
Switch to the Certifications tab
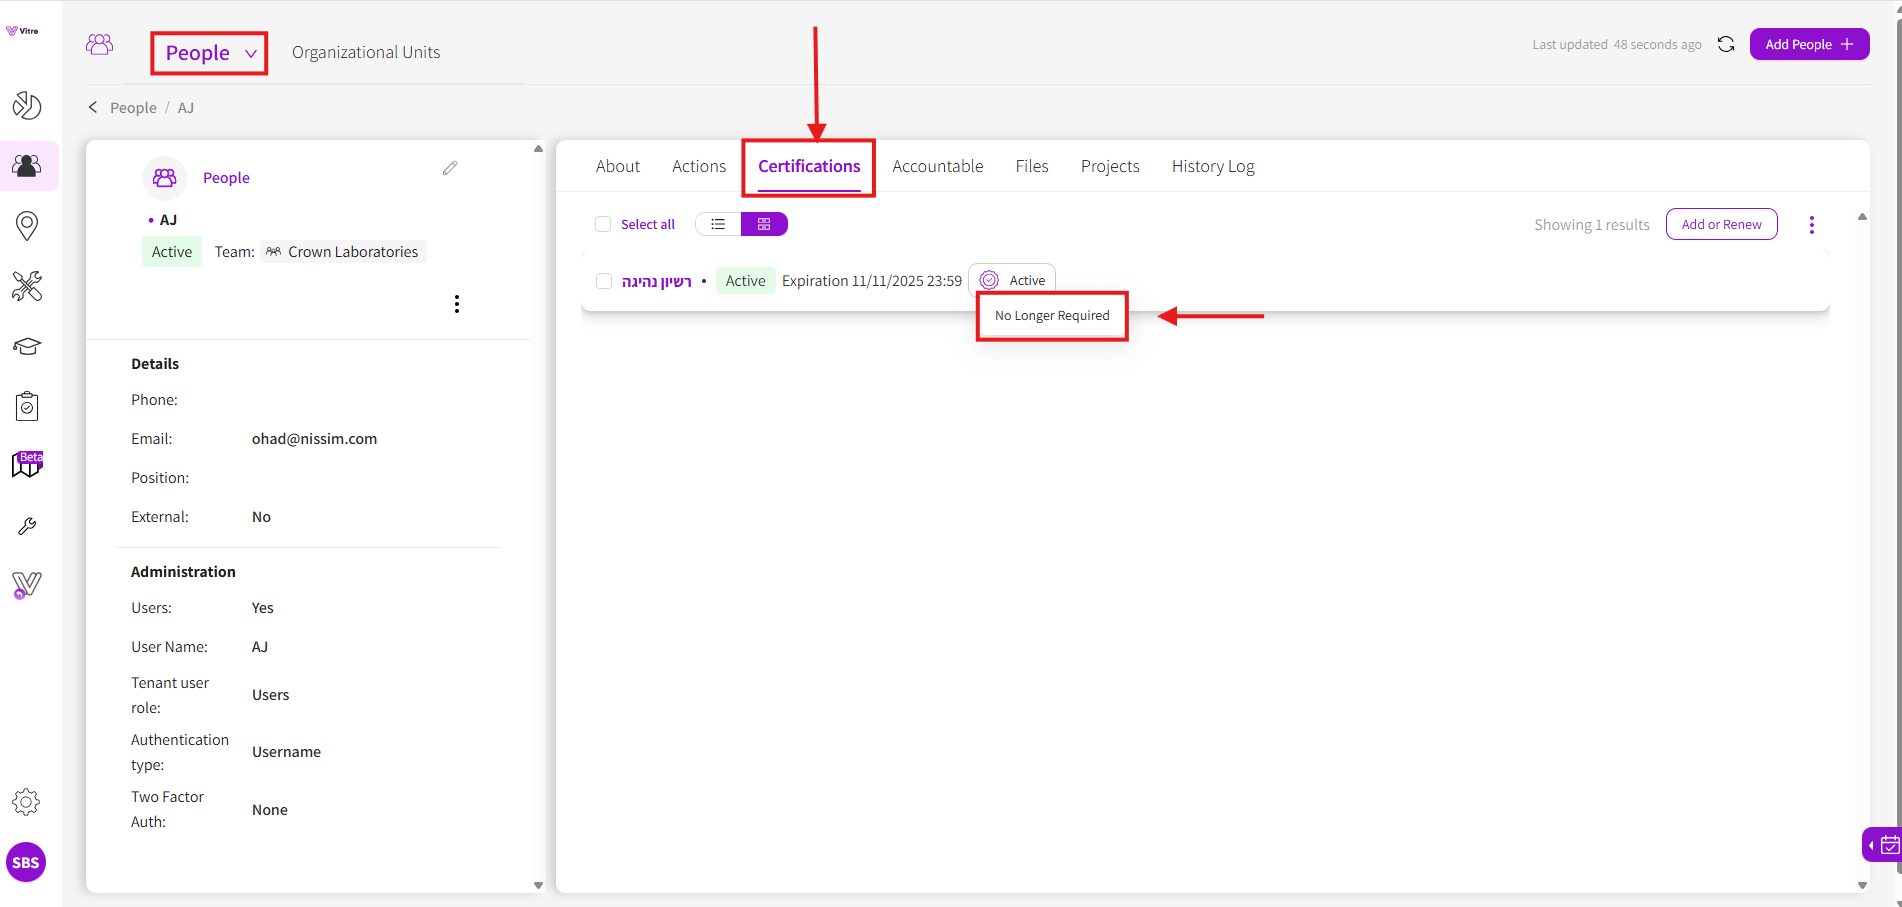pyautogui.click(x=809, y=166)
